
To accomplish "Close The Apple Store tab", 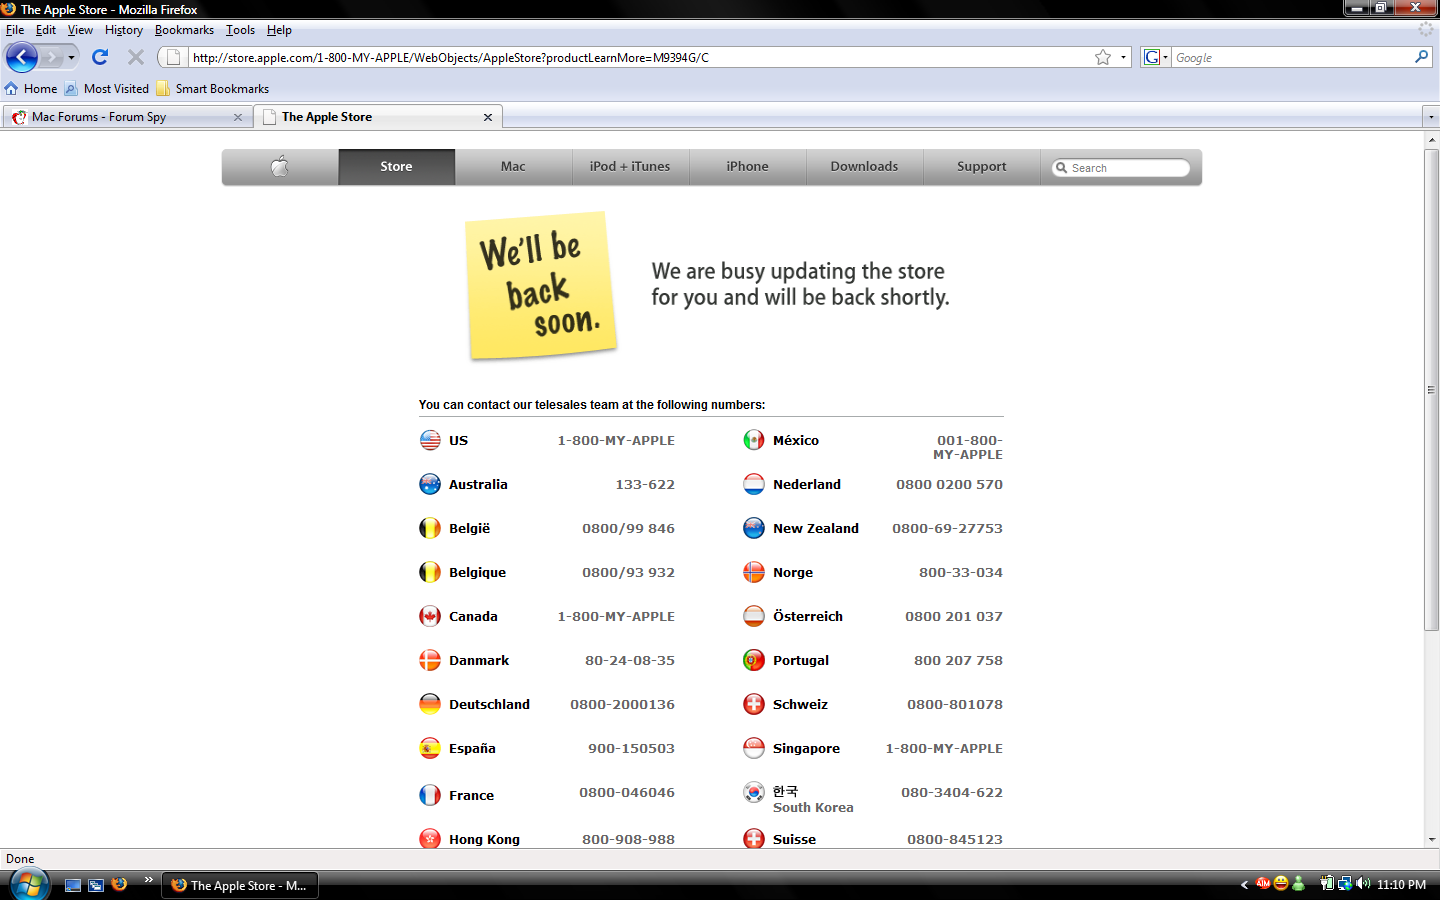I will click(488, 117).
